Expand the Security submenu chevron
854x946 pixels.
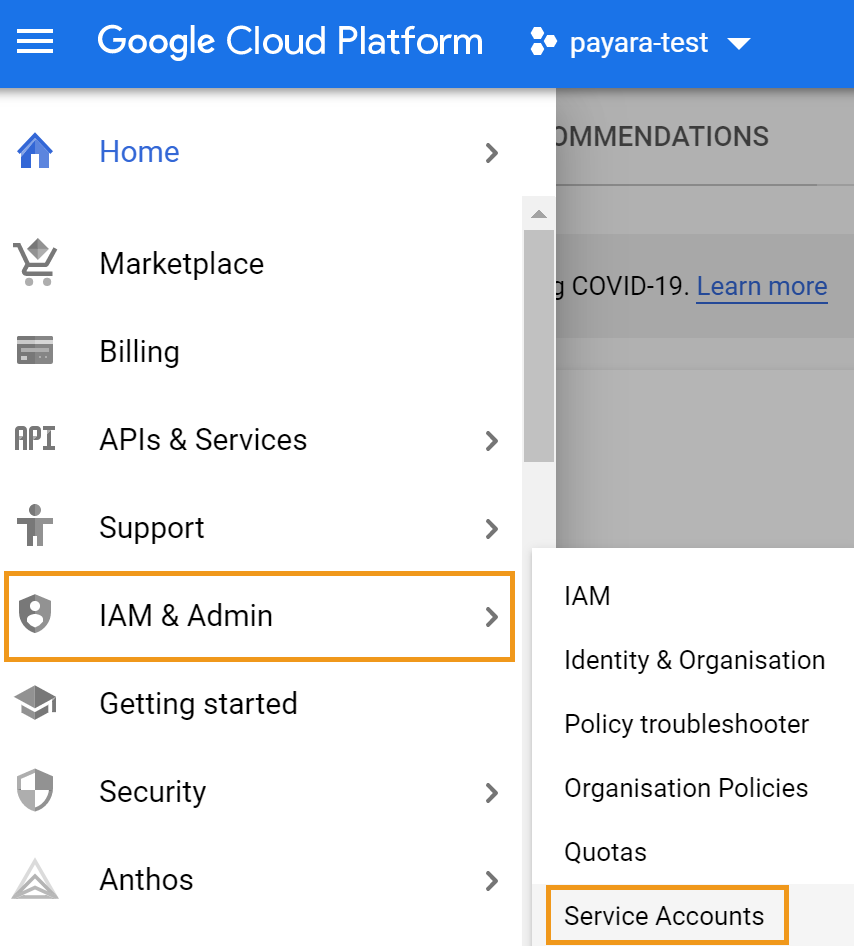[491, 793]
